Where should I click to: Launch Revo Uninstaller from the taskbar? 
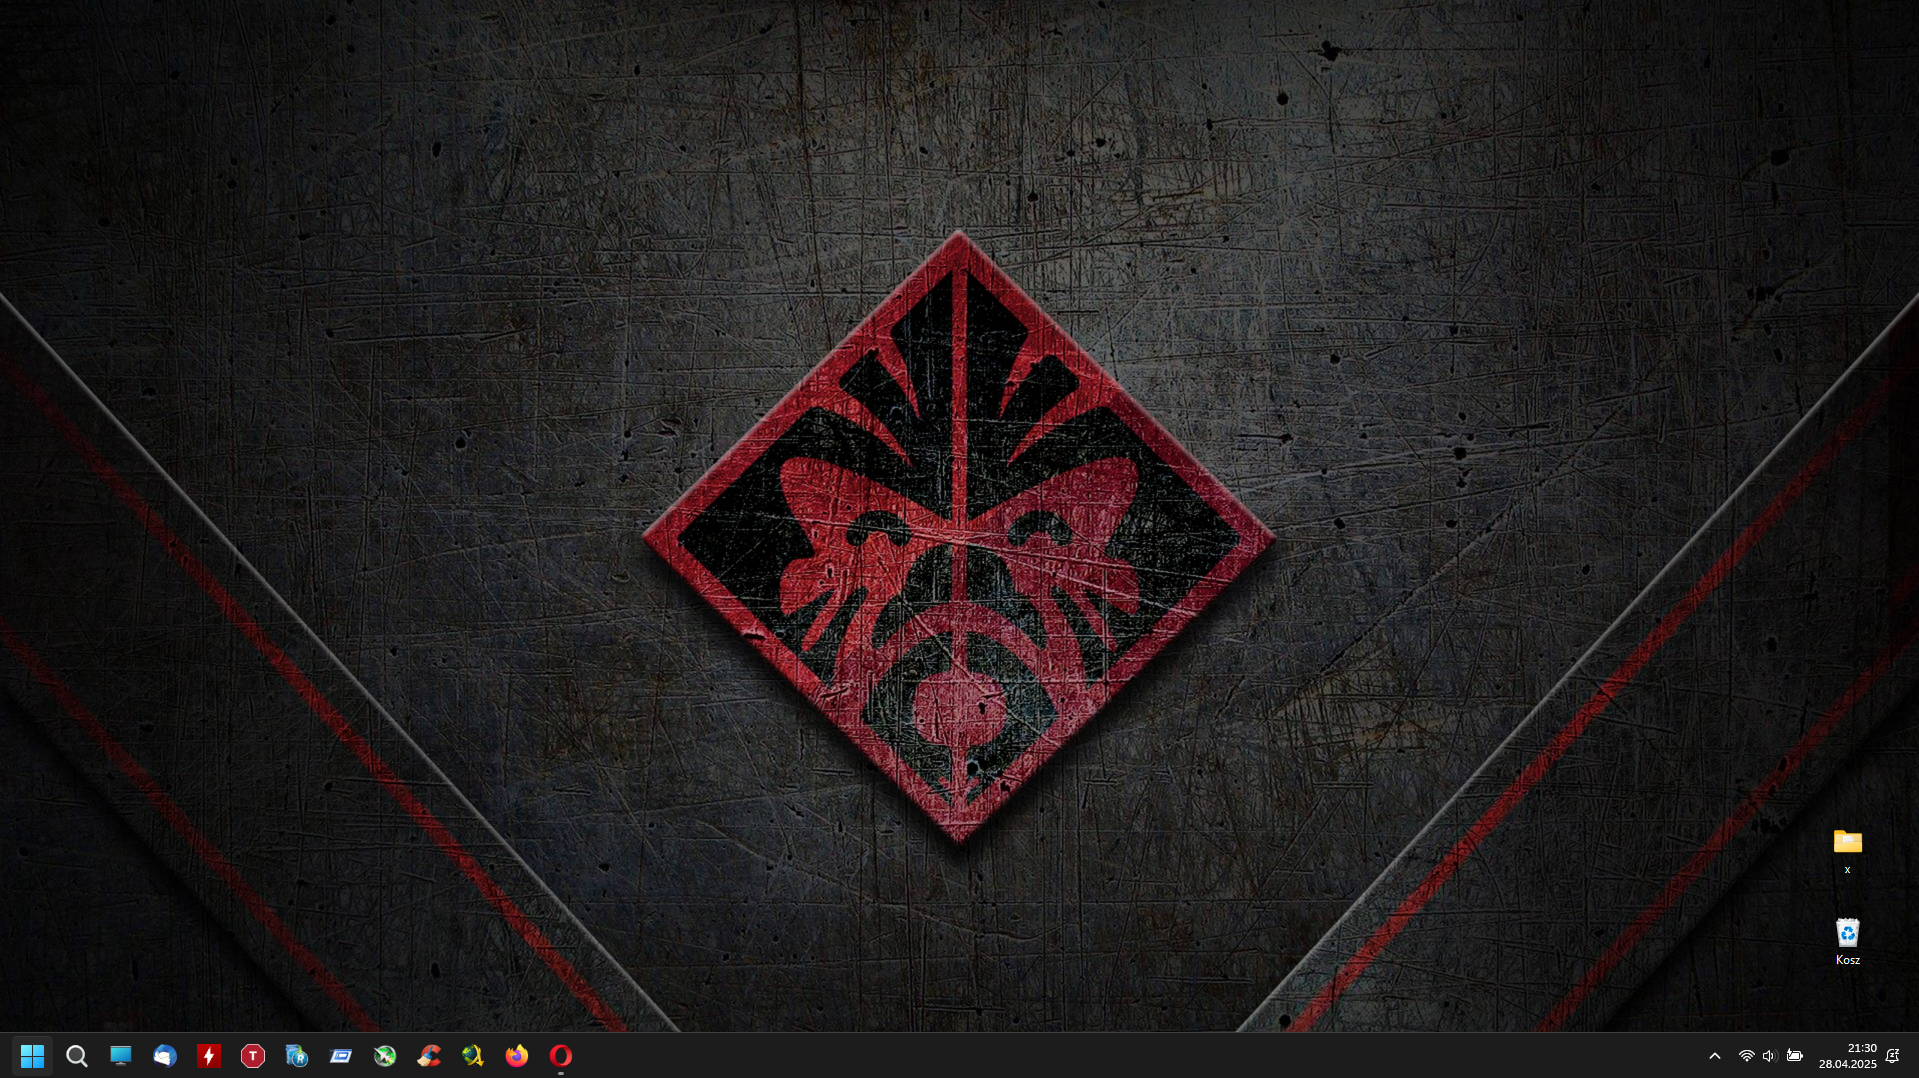tap(296, 1056)
